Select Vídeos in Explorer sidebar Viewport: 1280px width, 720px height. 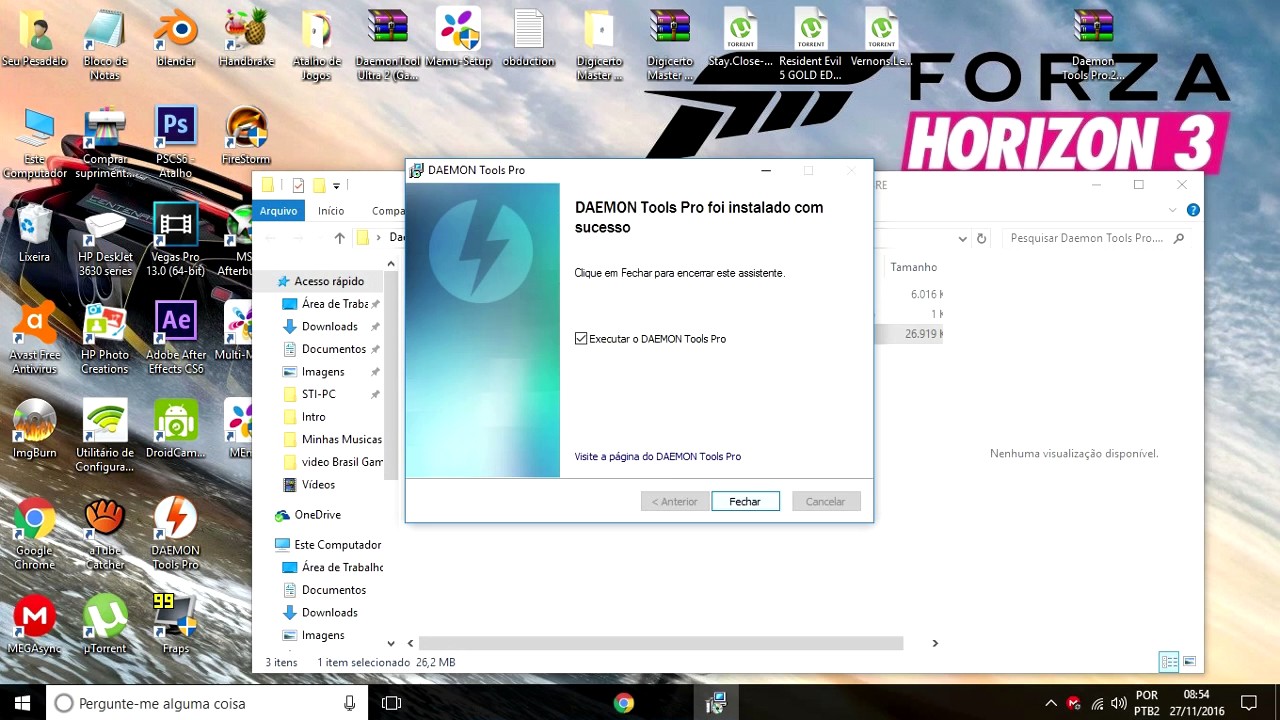pyautogui.click(x=318, y=484)
